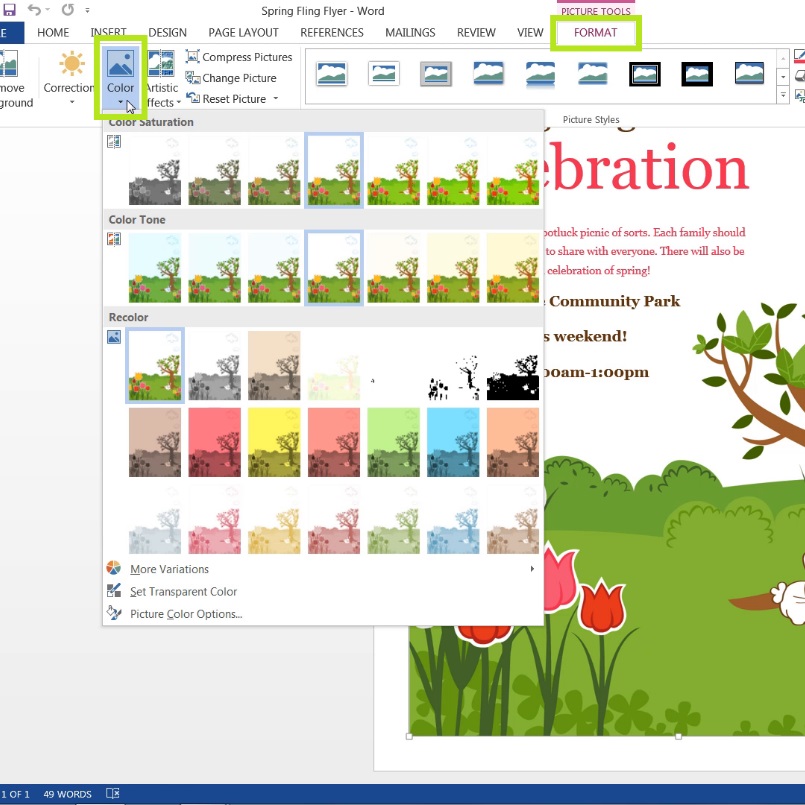Viewport: 805px width, 805px height.
Task: Open the Artistic Effects dropdown
Action: pos(162,79)
